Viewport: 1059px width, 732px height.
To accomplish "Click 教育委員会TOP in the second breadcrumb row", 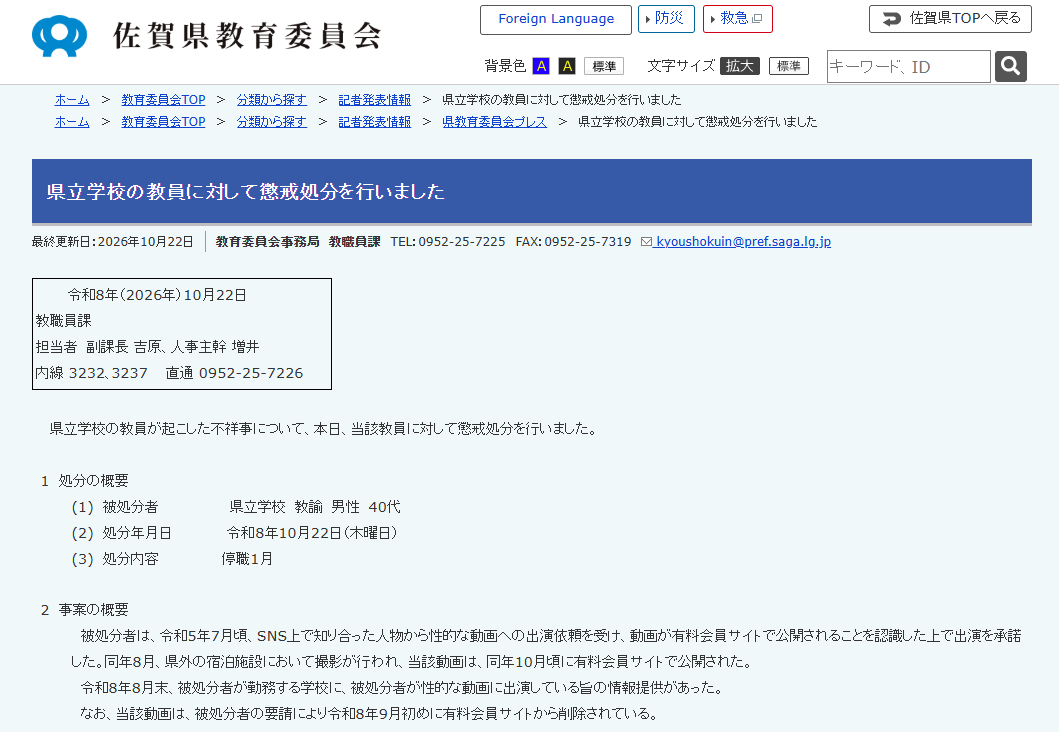I will tap(163, 122).
